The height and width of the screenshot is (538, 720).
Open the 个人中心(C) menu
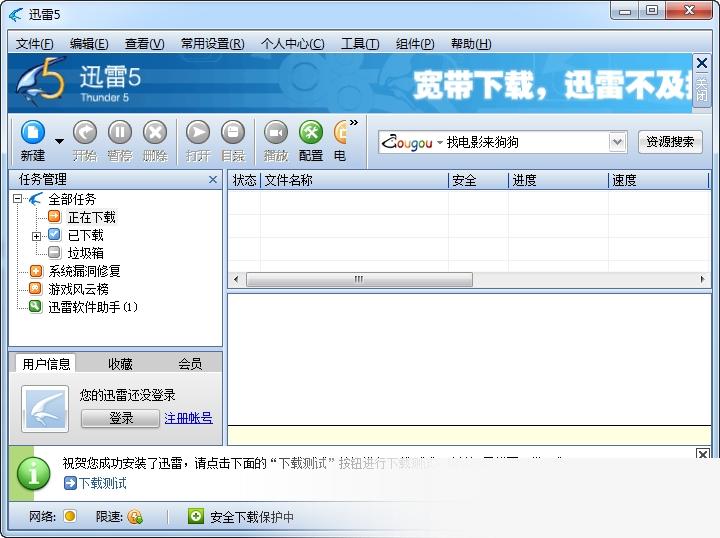292,44
